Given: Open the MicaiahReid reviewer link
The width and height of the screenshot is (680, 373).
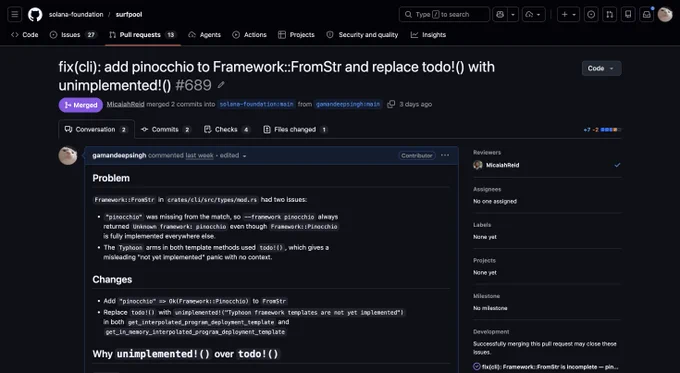Looking at the screenshot, I should [x=502, y=165].
